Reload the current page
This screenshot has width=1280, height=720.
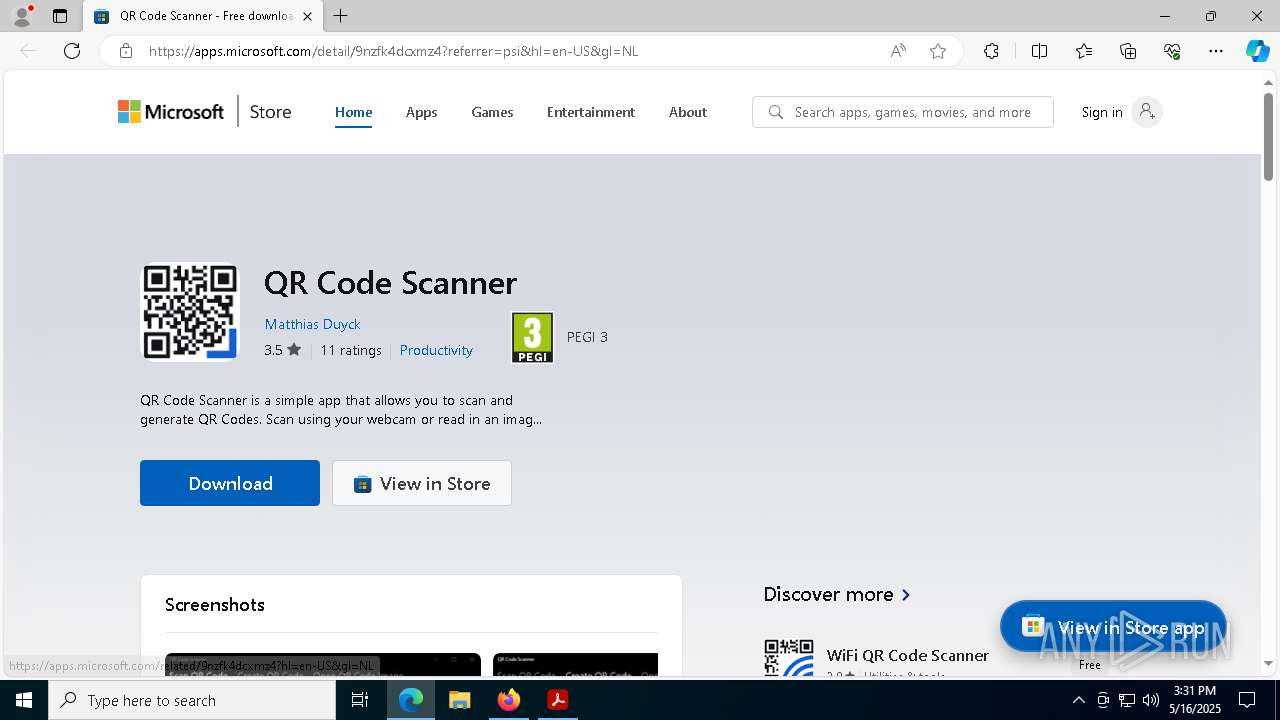click(72, 51)
